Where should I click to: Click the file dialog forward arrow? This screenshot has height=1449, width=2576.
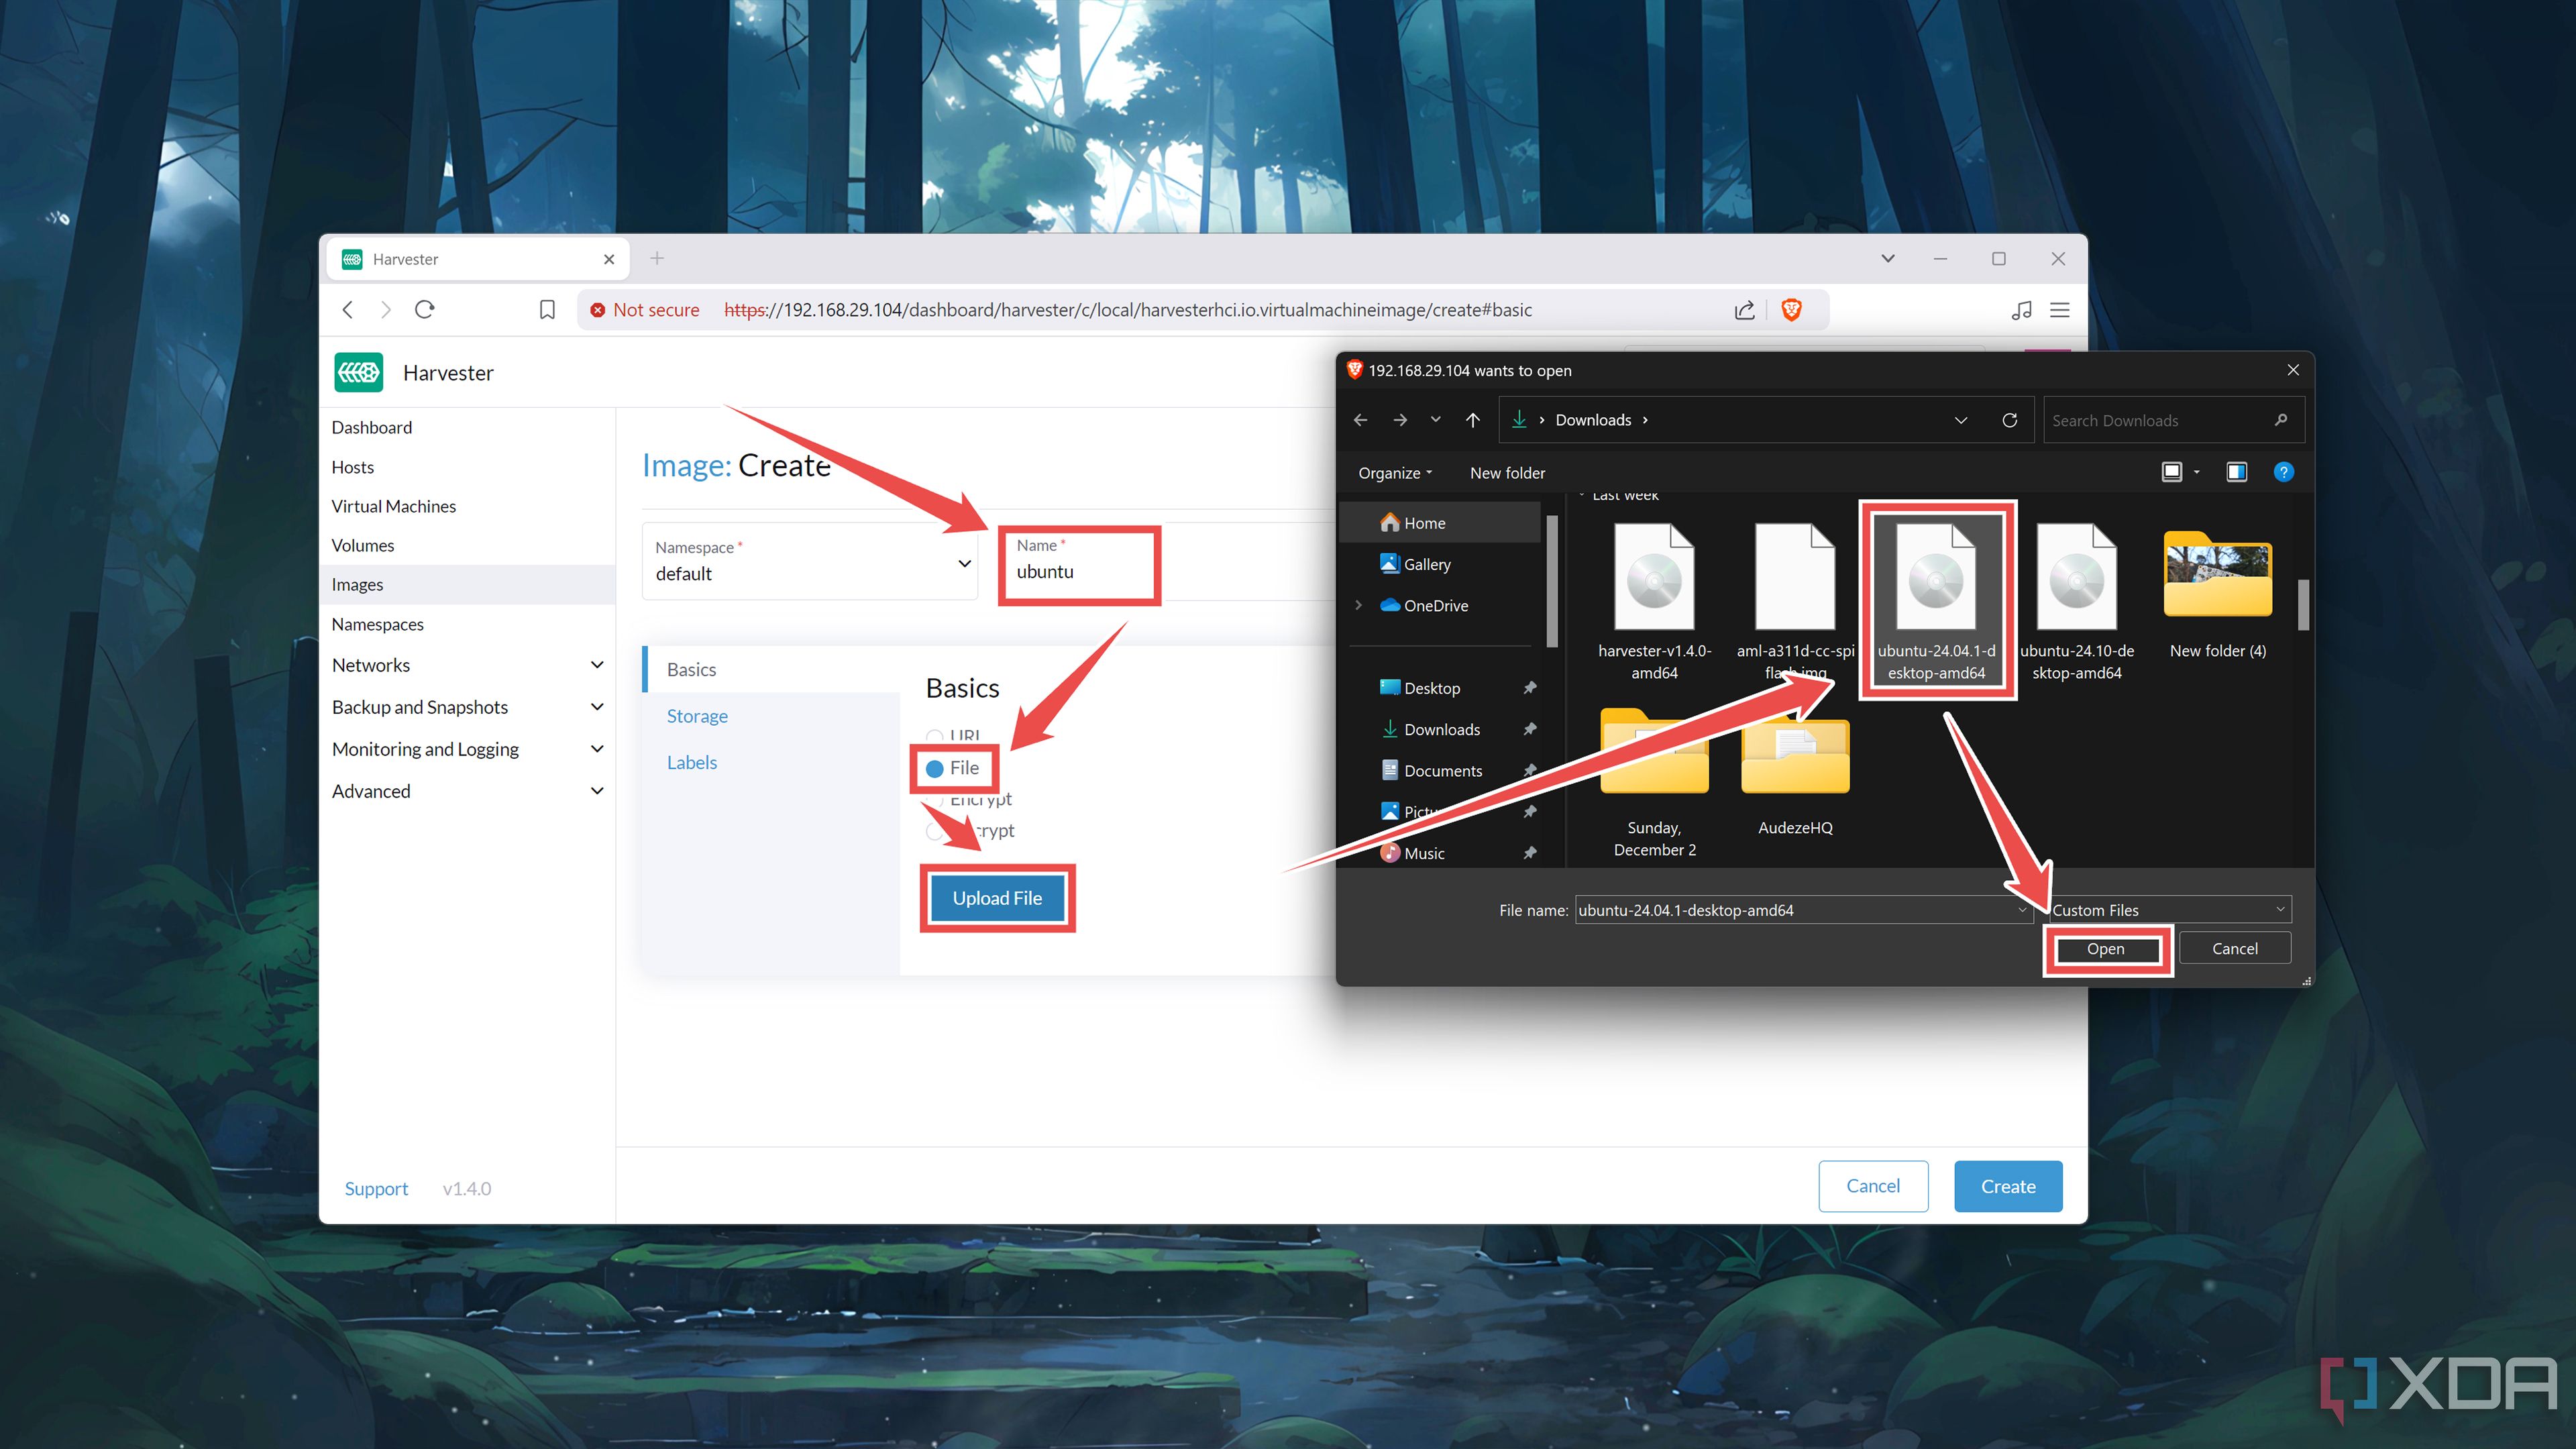pos(1400,420)
